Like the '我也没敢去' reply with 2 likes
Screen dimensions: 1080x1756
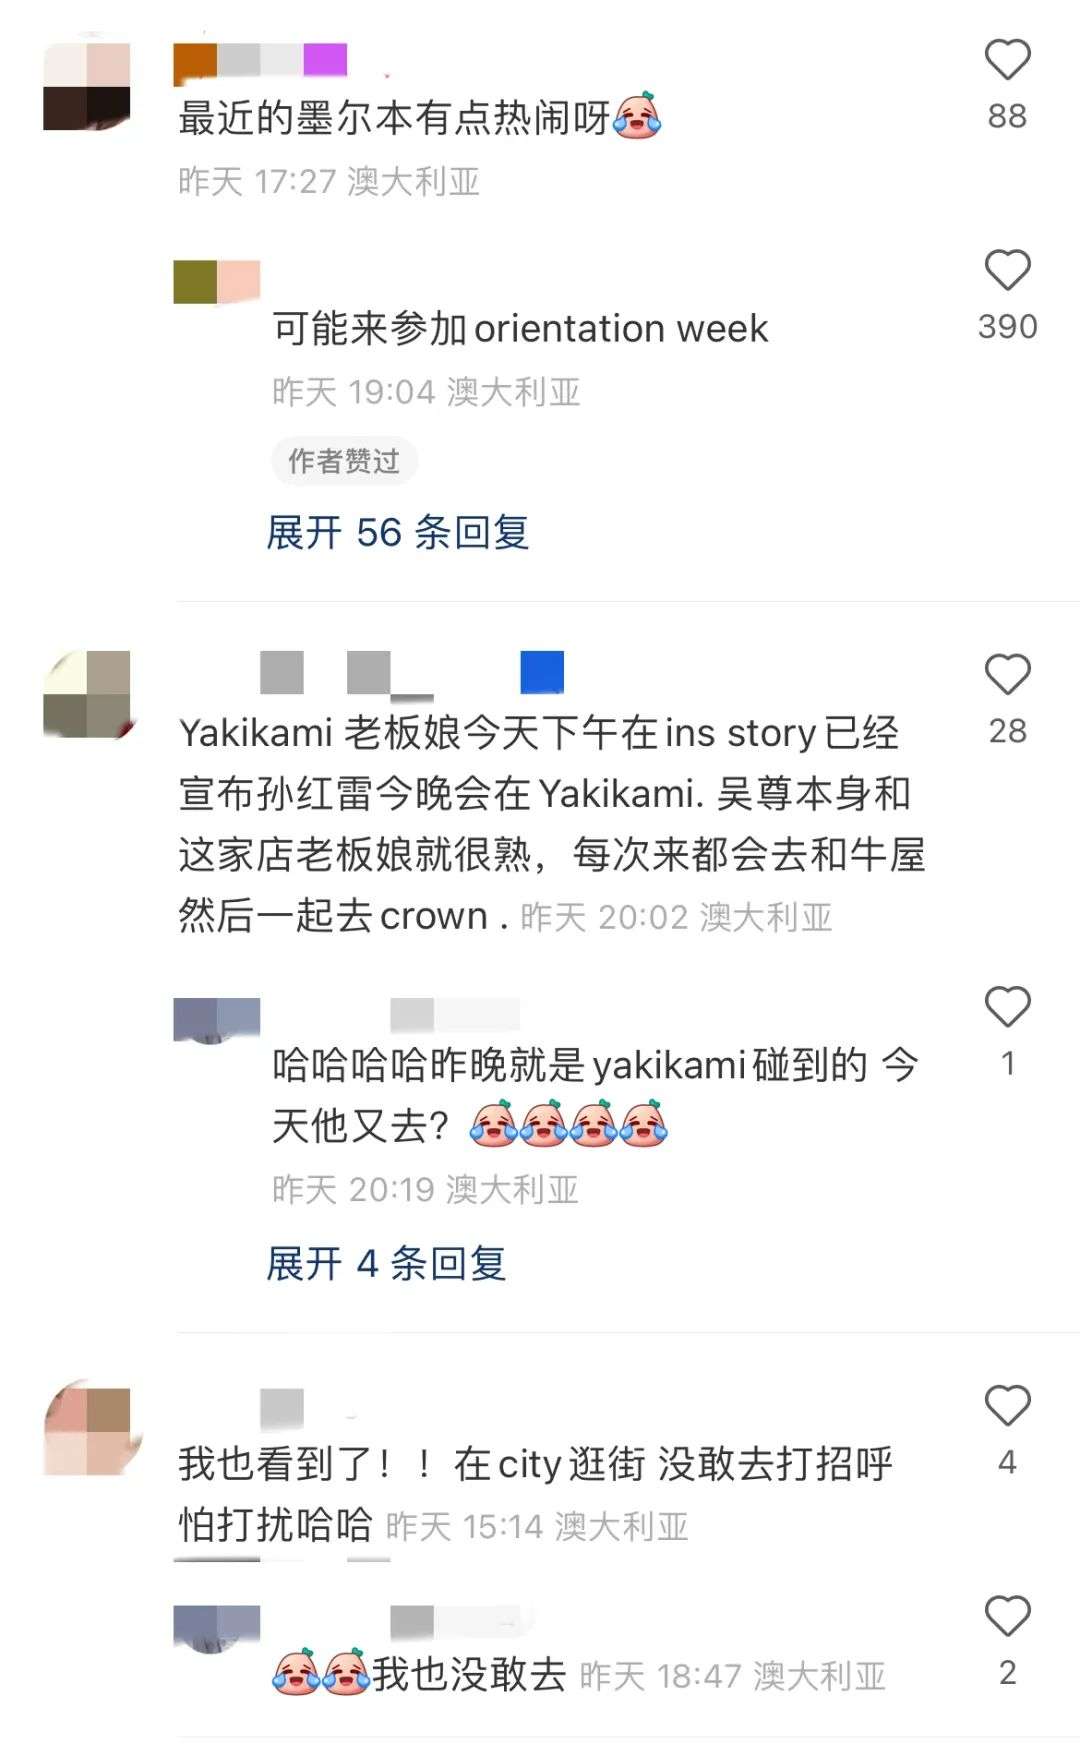point(1007,1616)
